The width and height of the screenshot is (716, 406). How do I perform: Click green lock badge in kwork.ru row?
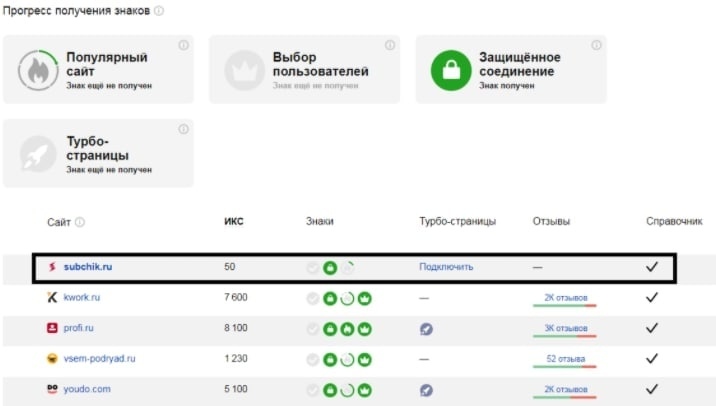coord(330,299)
